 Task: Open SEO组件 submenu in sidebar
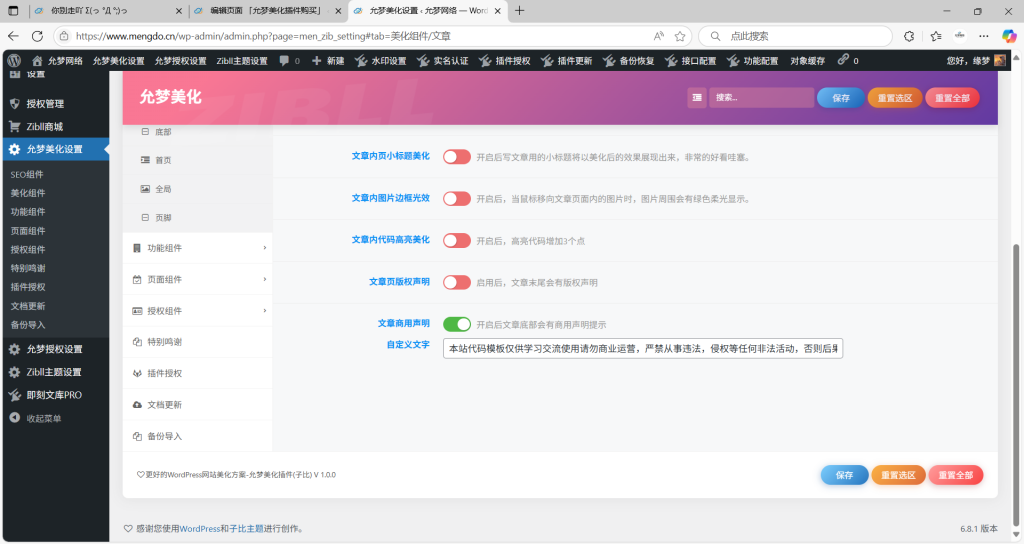pyautogui.click(x=27, y=174)
